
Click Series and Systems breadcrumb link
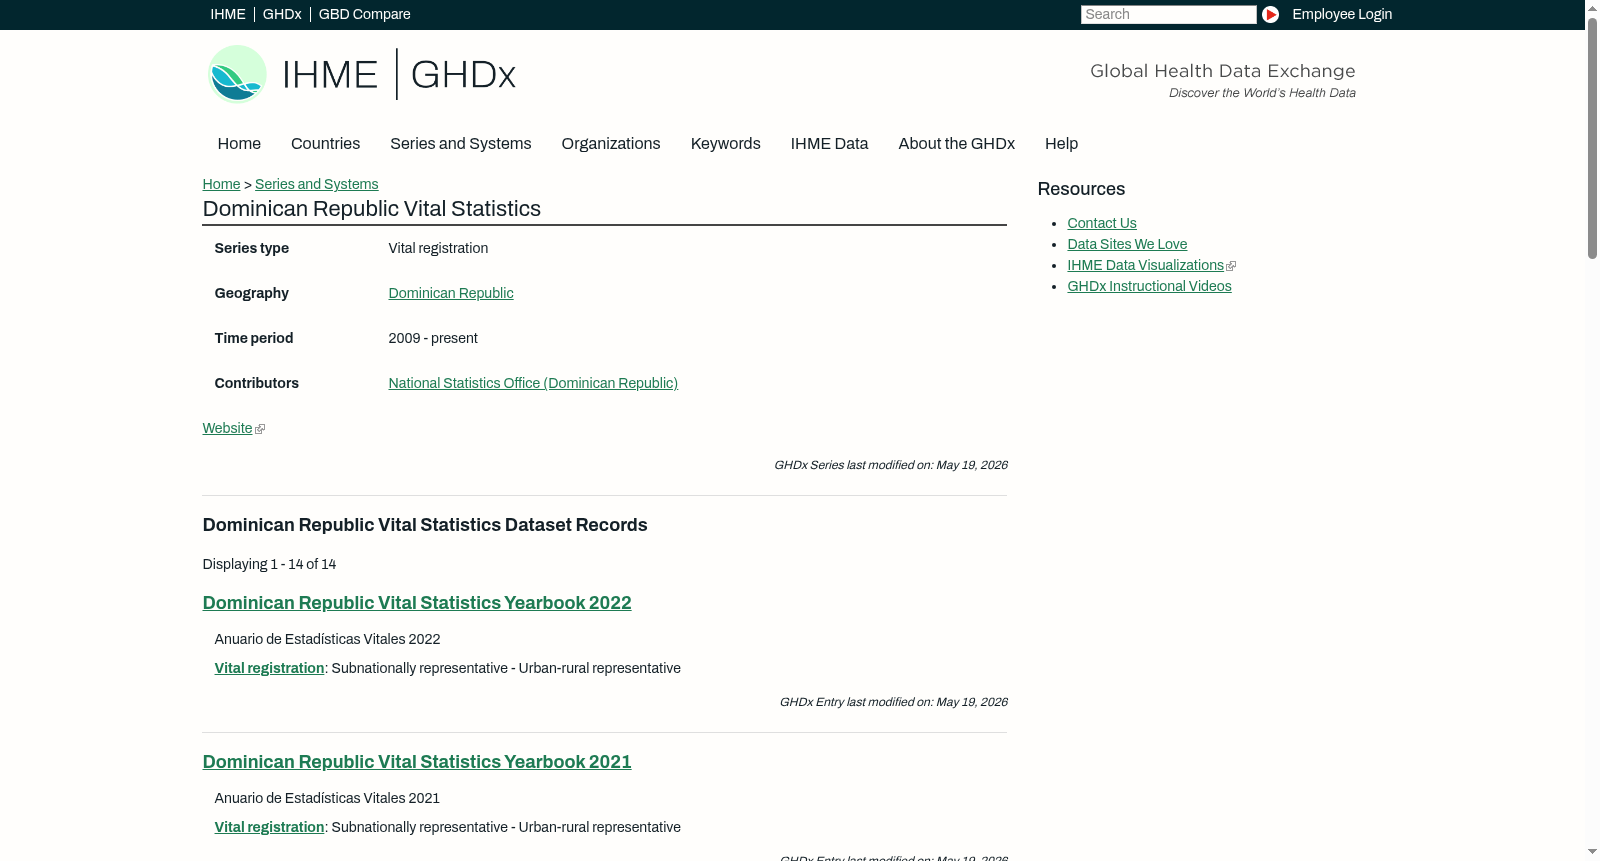click(x=317, y=184)
